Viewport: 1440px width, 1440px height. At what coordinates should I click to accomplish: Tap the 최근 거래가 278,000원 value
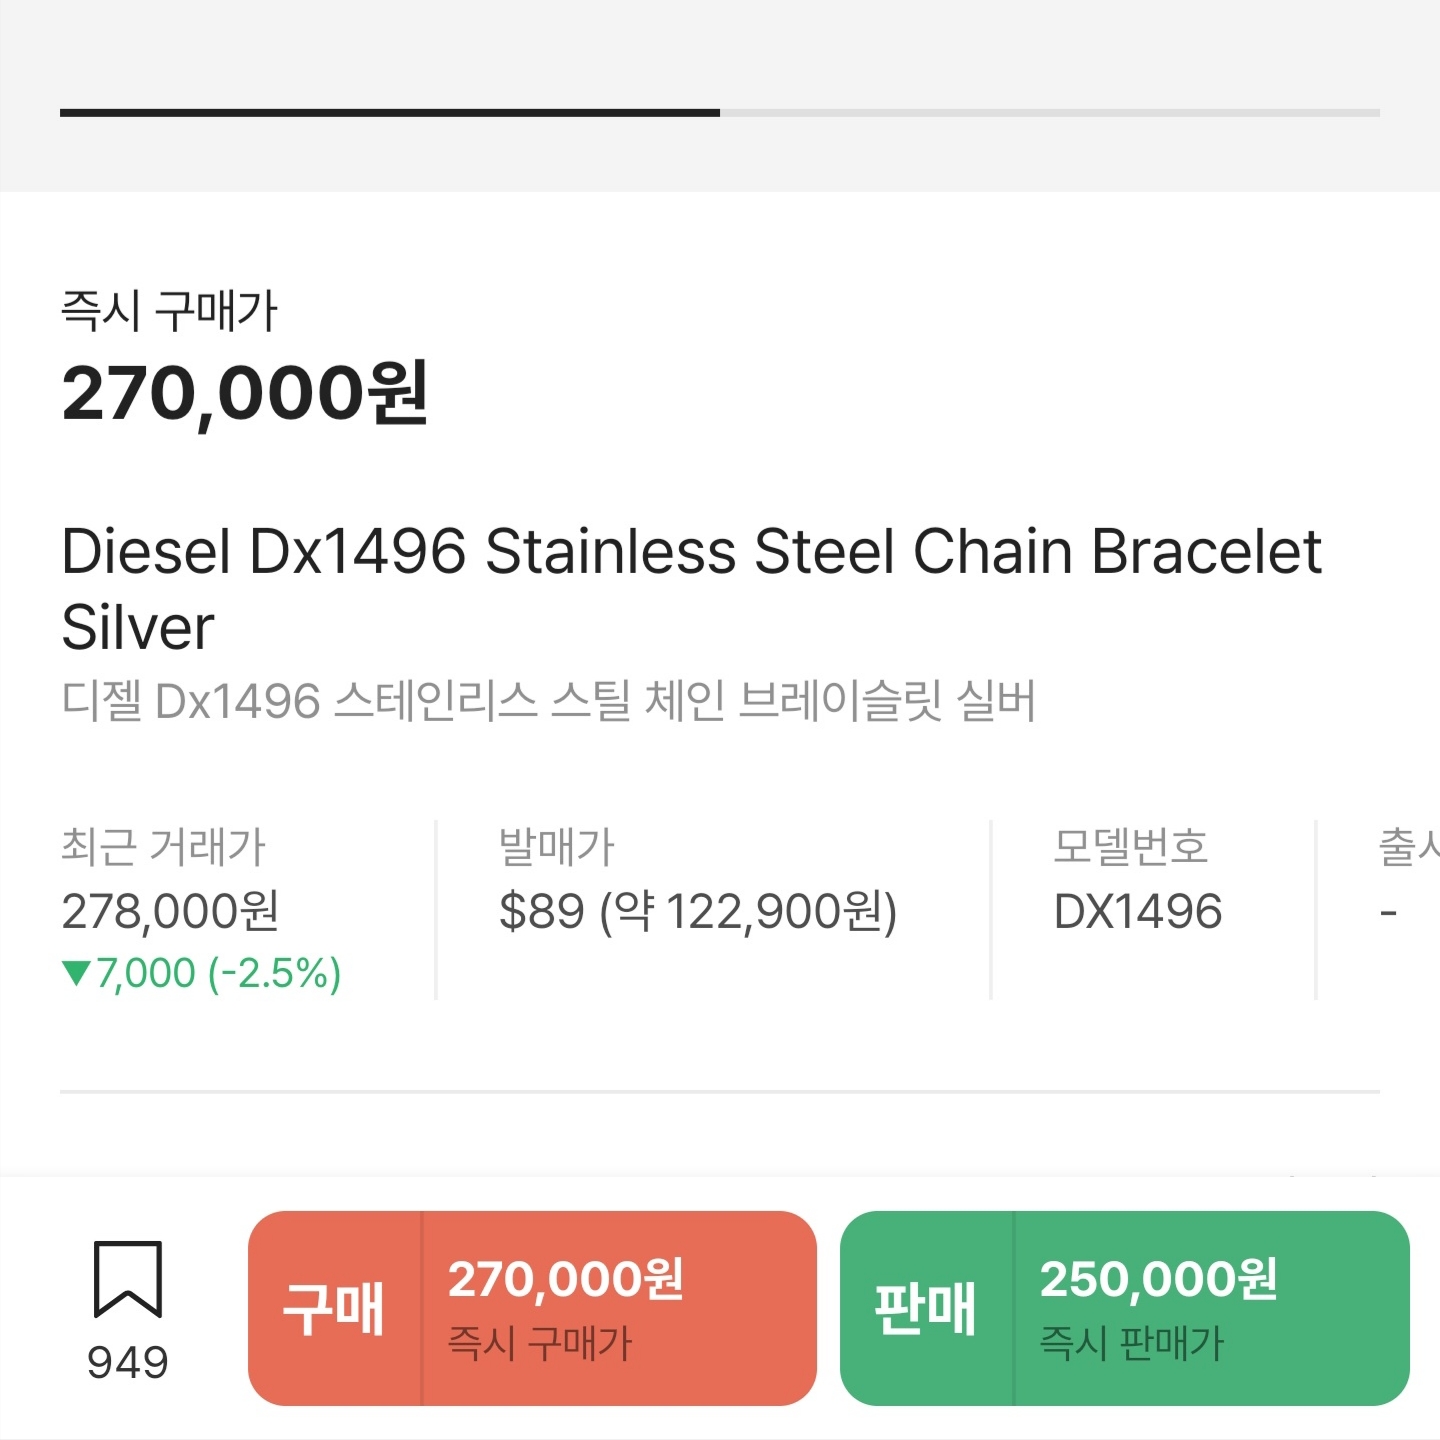click(170, 911)
